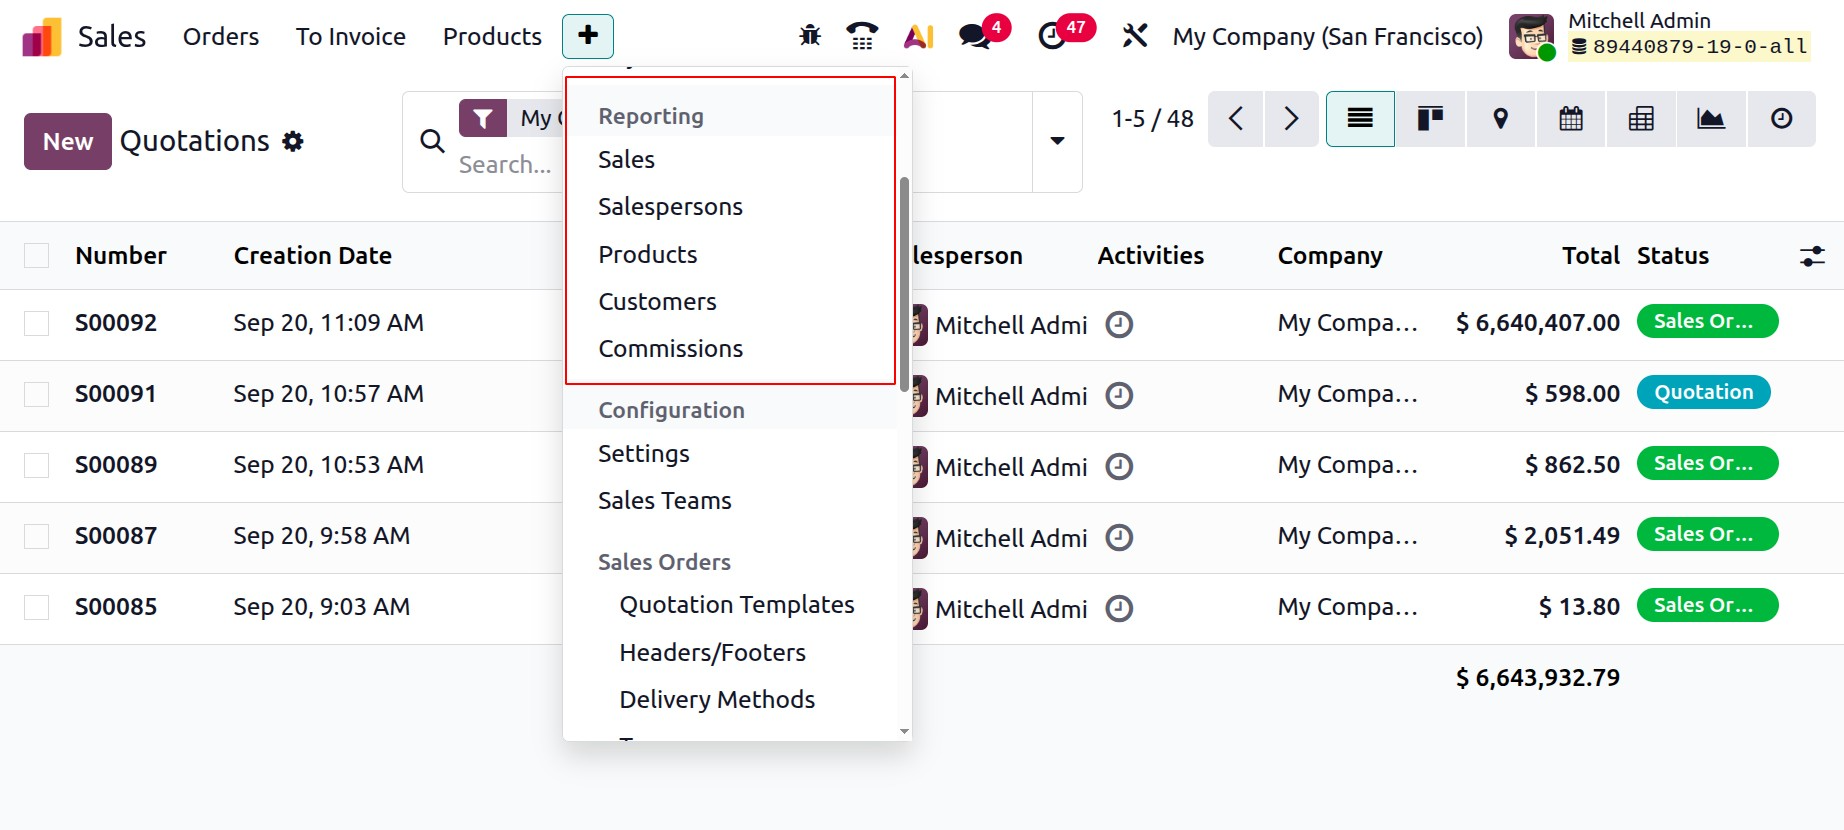The height and width of the screenshot is (830, 1844).
Task: Open the Graph view
Action: click(1711, 119)
